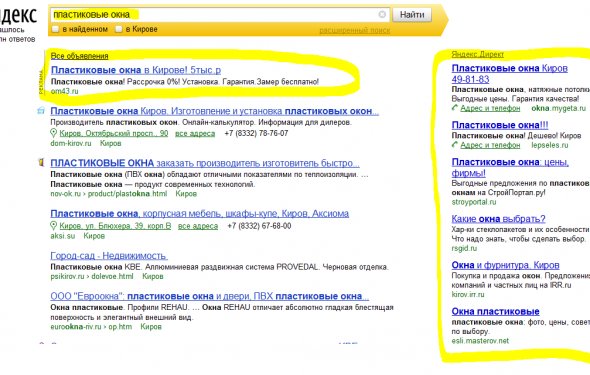The width and height of the screenshot is (590, 375).
Task: Click phone number +7 (8332) 67-68-00
Action: (x=259, y=226)
